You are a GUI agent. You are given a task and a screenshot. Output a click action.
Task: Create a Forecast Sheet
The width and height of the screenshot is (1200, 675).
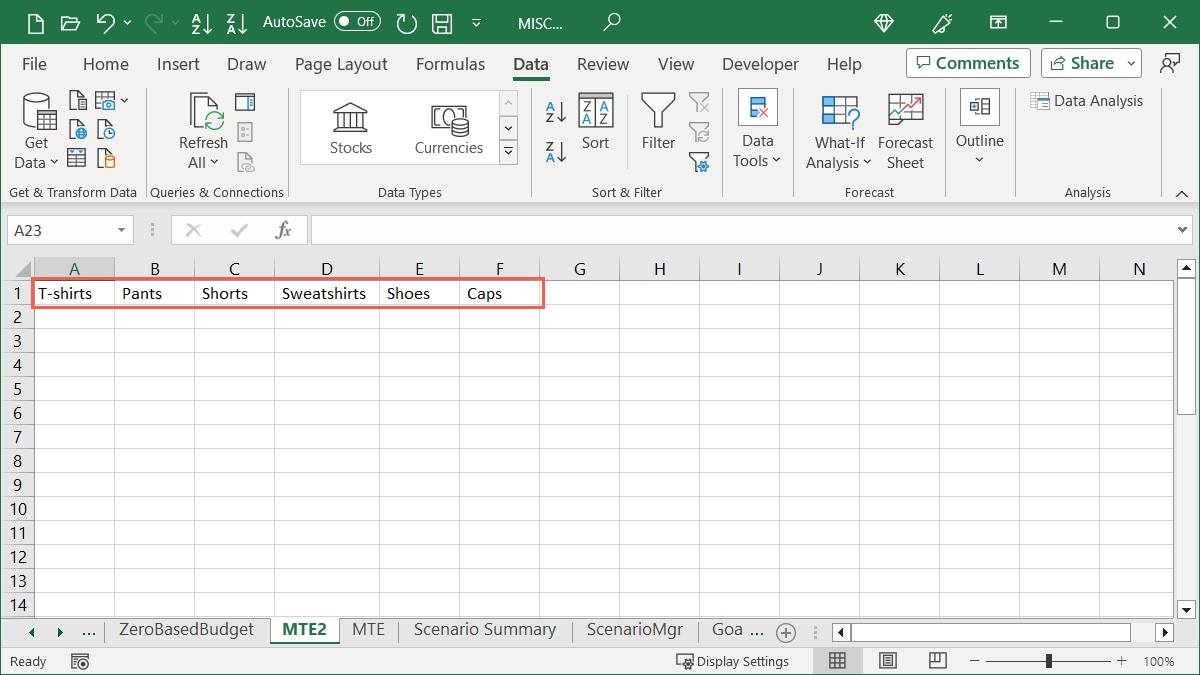coord(905,130)
